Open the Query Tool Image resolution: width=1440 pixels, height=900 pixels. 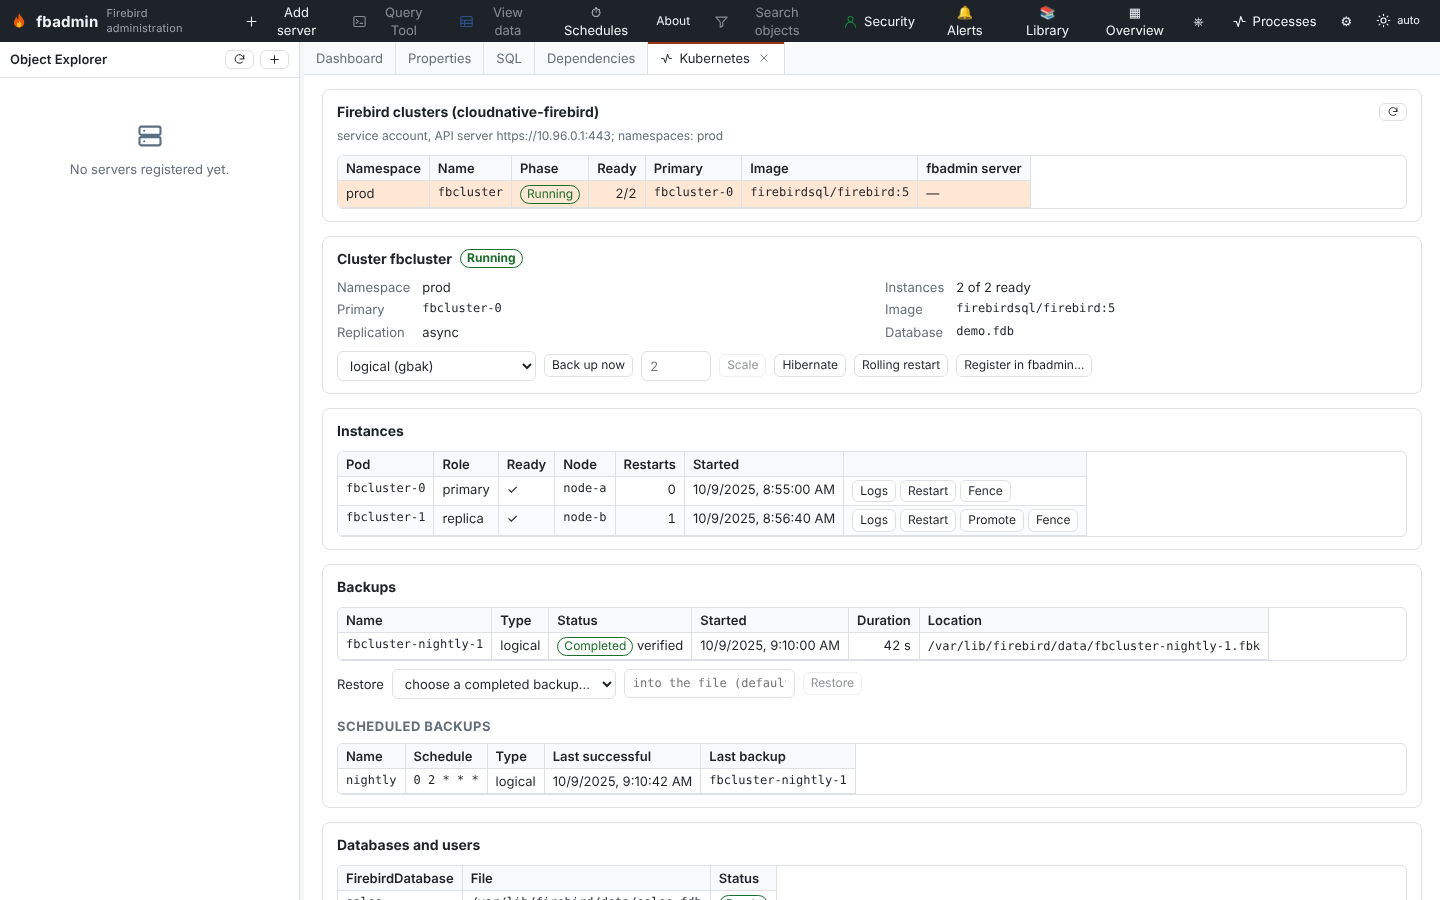click(390, 21)
